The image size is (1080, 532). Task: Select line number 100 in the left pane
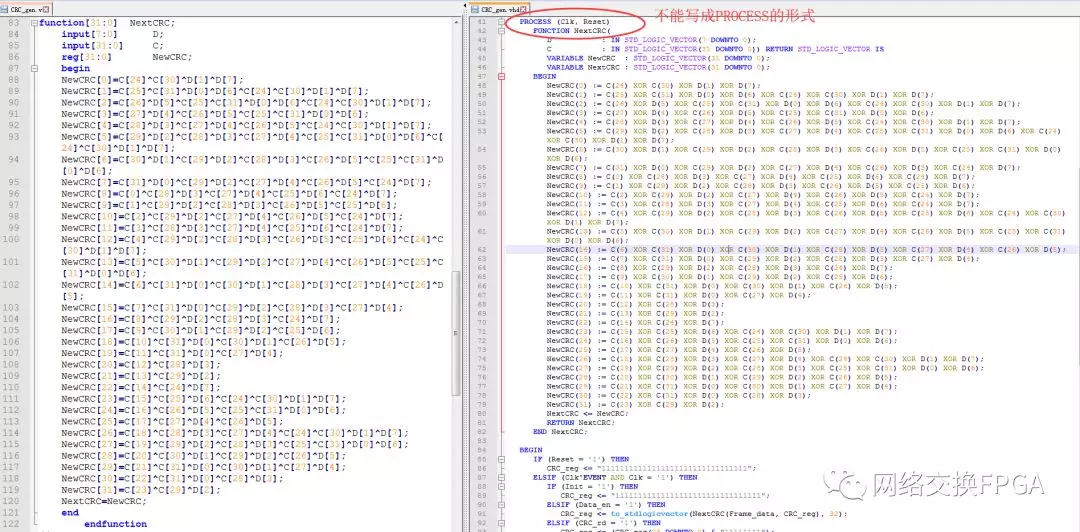pos(12,239)
